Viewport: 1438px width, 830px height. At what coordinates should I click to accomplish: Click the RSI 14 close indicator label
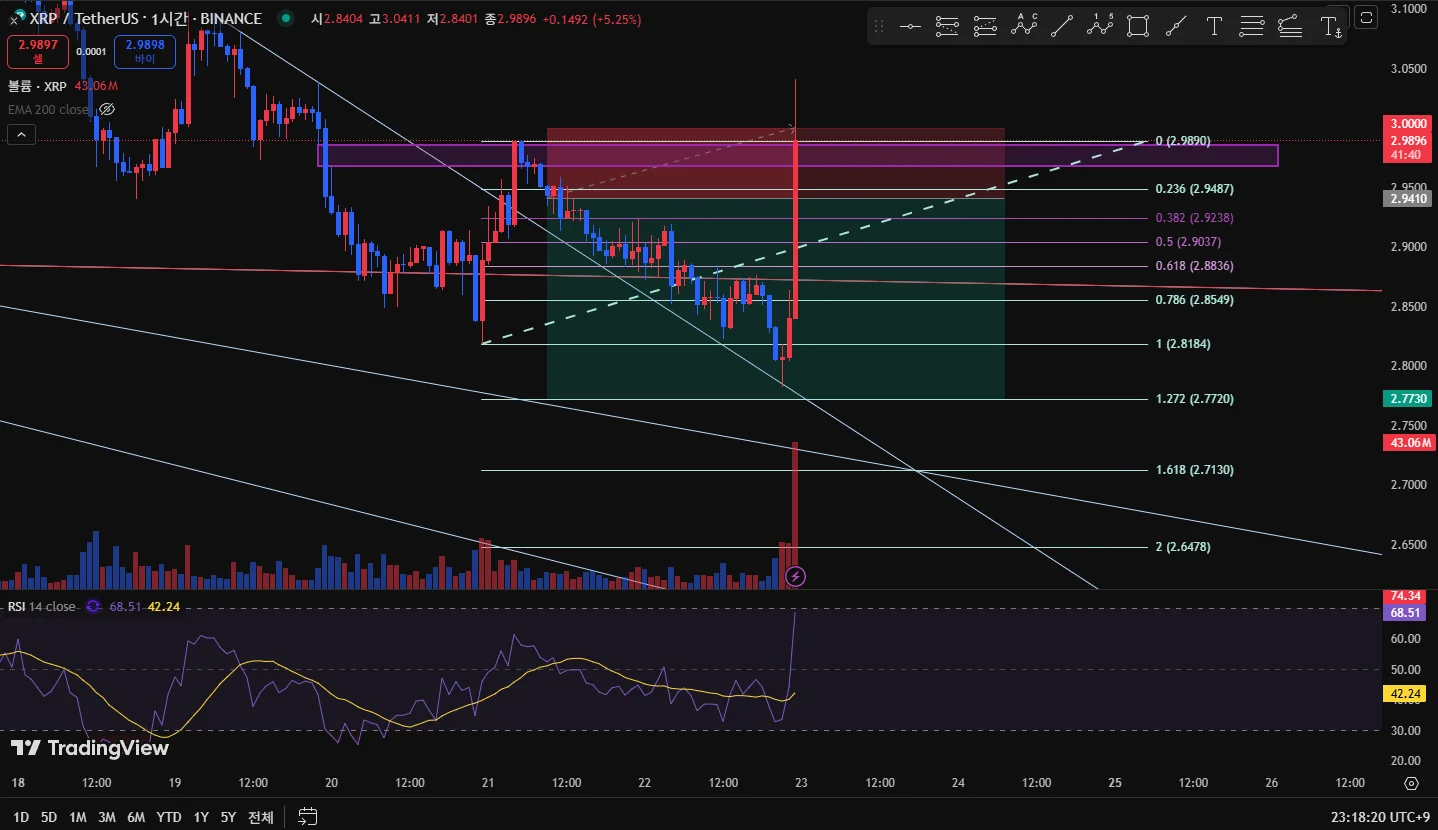click(41, 606)
